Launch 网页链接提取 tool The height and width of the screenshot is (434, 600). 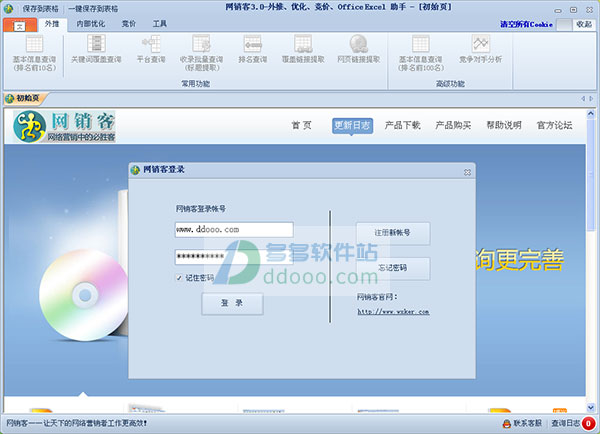359,49
